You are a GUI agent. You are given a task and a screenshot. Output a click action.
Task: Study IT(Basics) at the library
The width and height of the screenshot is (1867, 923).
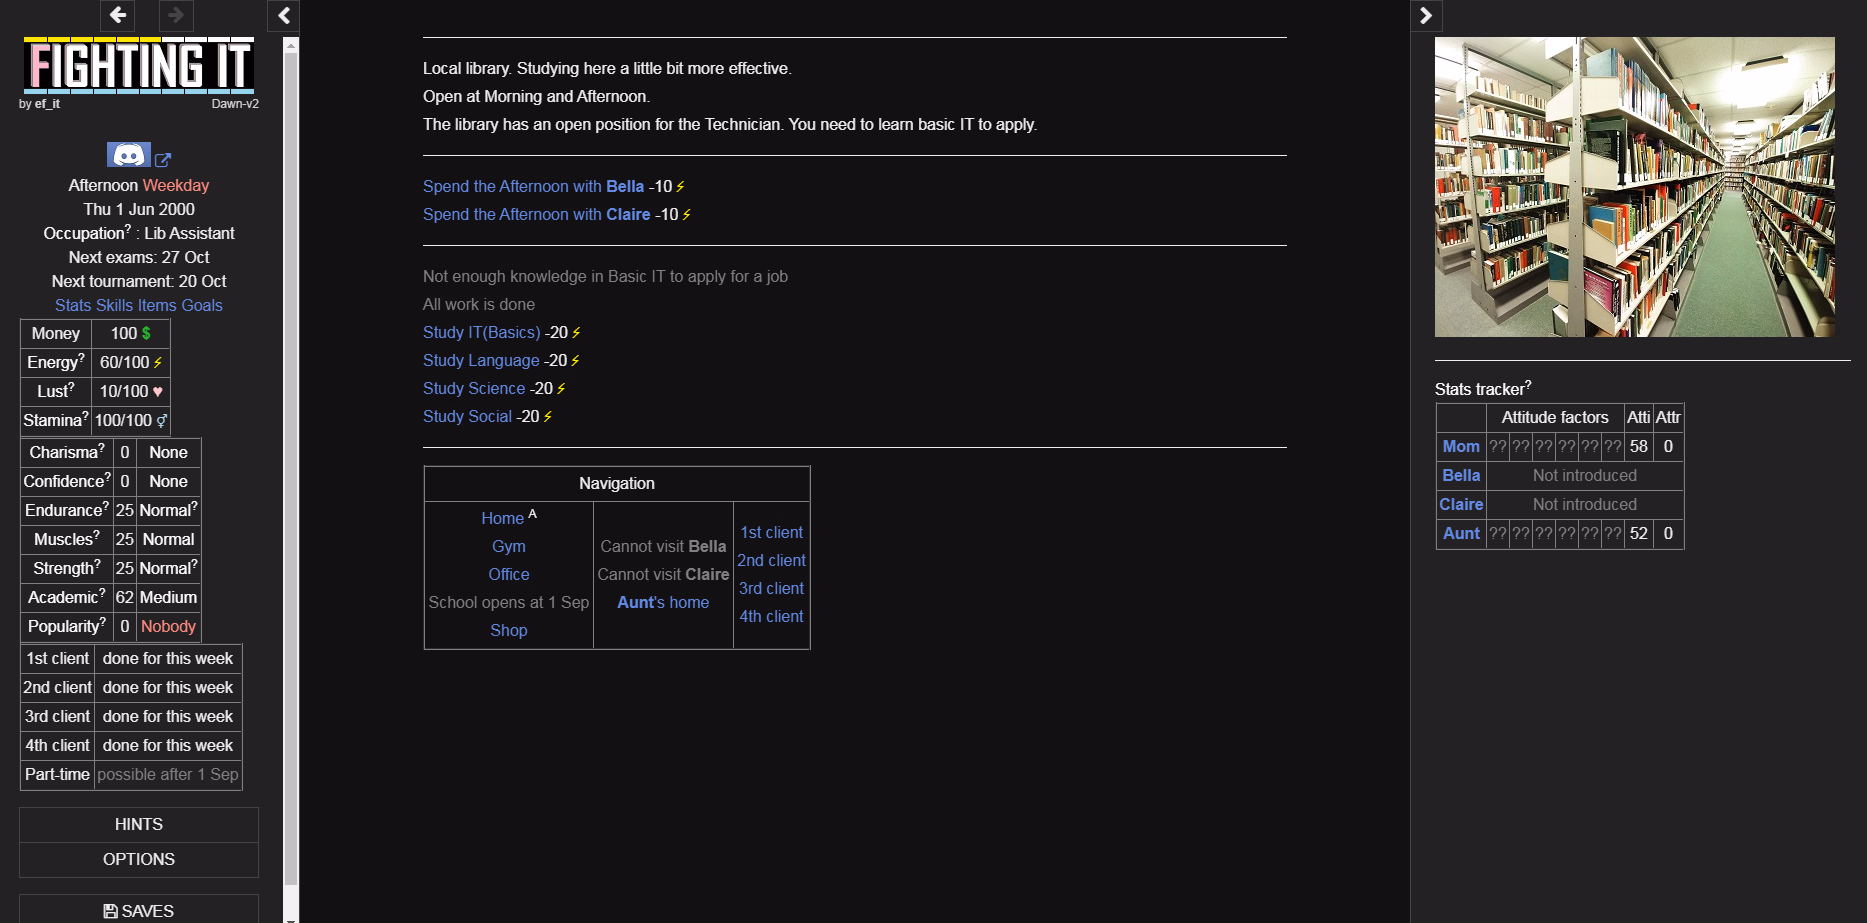coord(481,332)
